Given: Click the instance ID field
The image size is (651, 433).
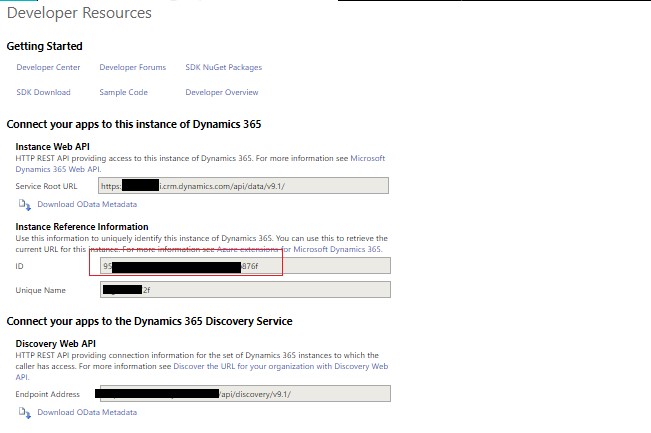Looking at the screenshot, I should [245, 266].
